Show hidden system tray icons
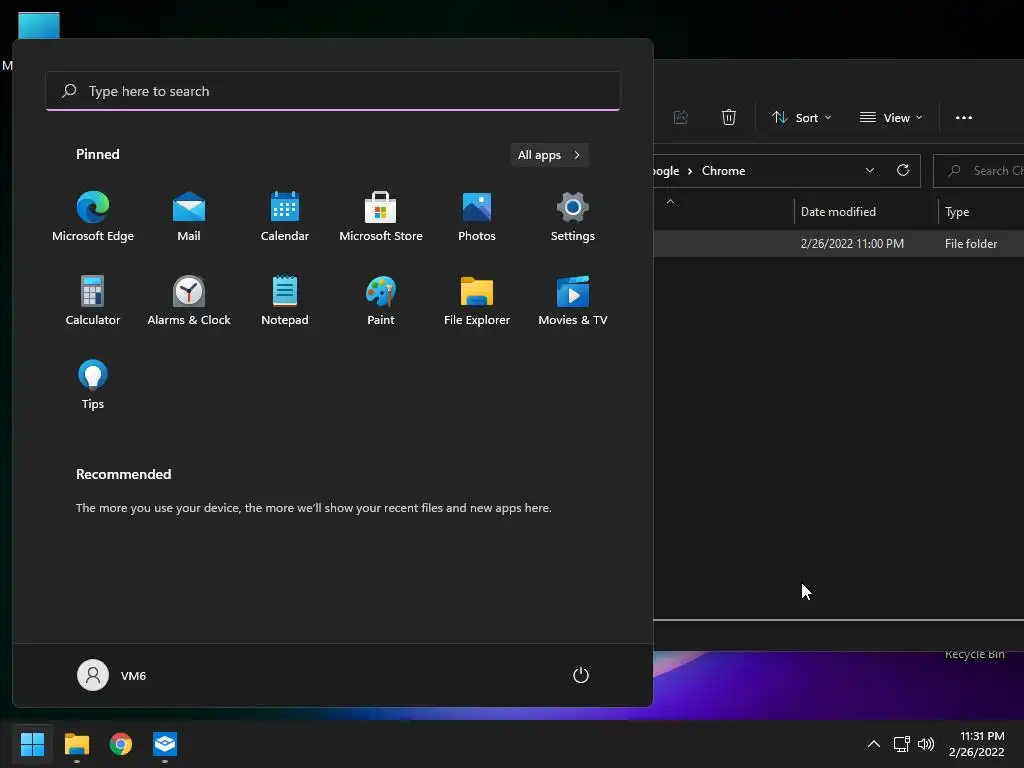The height and width of the screenshot is (768, 1024). click(x=874, y=744)
